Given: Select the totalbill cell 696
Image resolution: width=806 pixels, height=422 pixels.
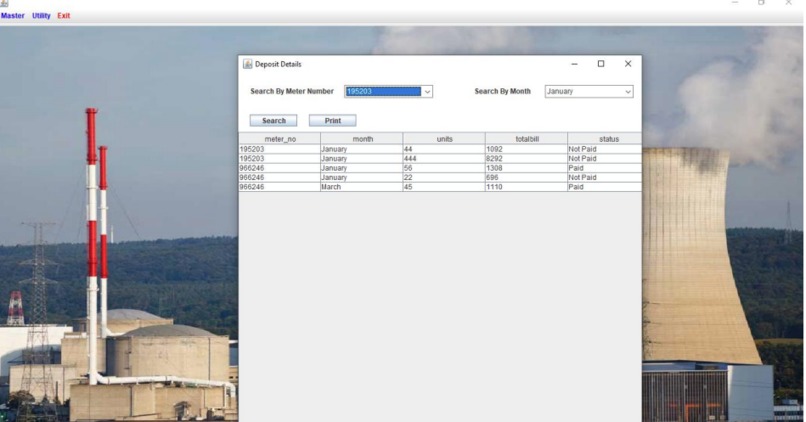Looking at the screenshot, I should tap(526, 177).
